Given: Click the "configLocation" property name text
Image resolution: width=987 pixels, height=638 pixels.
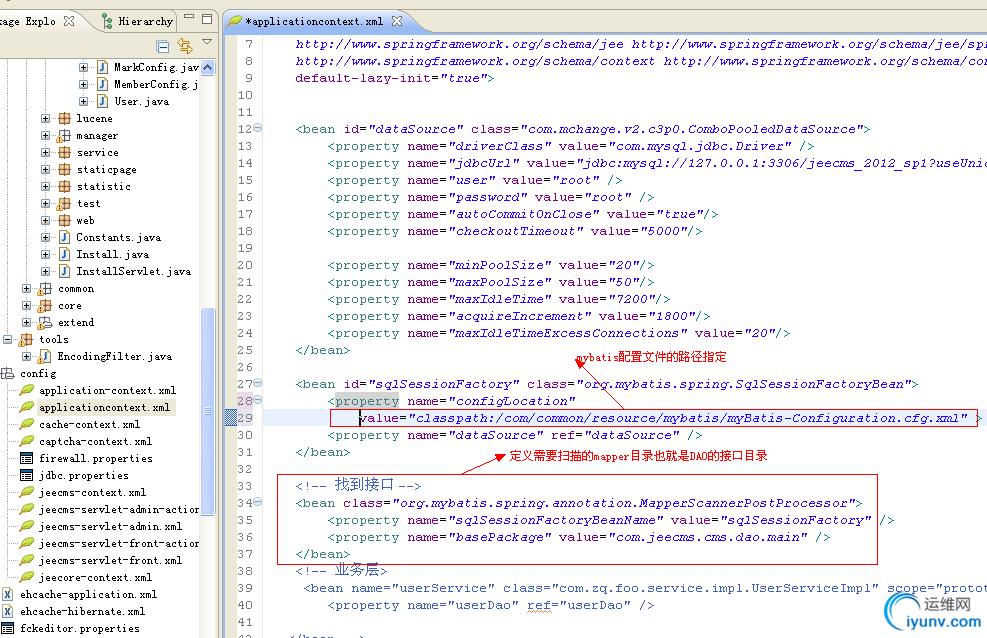Looking at the screenshot, I should [x=512, y=401].
